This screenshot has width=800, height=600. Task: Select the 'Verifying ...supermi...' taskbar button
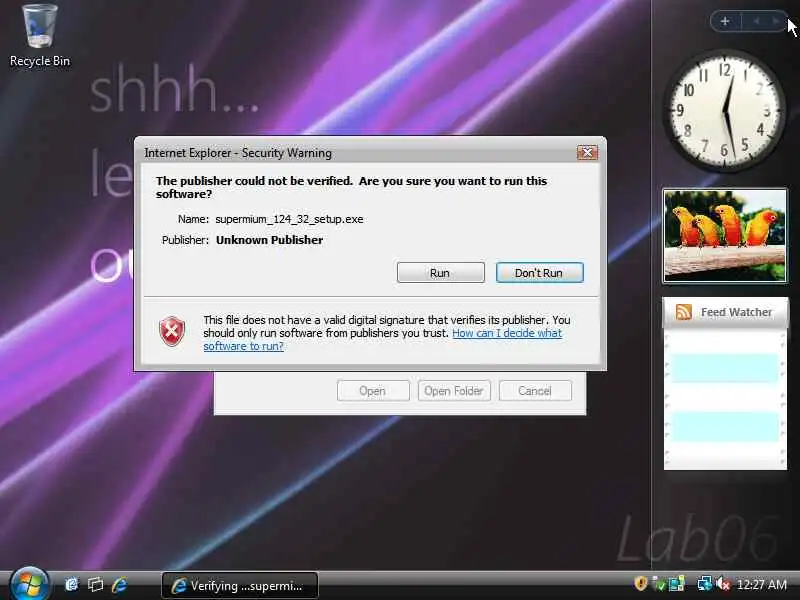(240, 586)
